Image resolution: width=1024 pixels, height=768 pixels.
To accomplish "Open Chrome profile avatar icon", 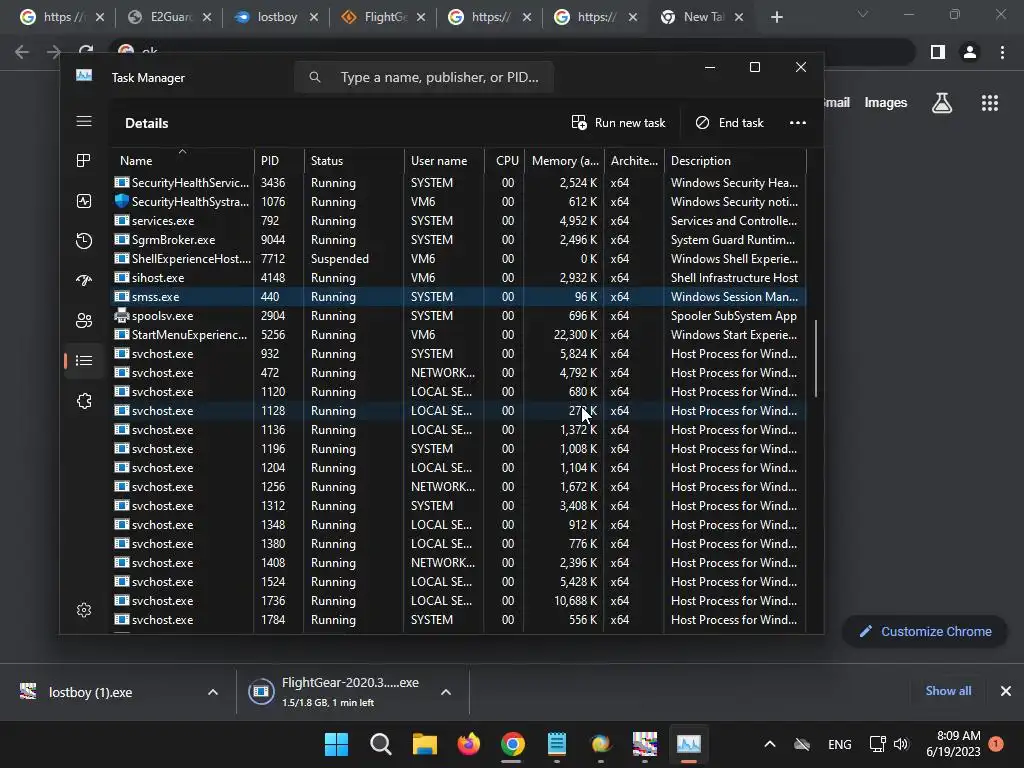I will (970, 52).
